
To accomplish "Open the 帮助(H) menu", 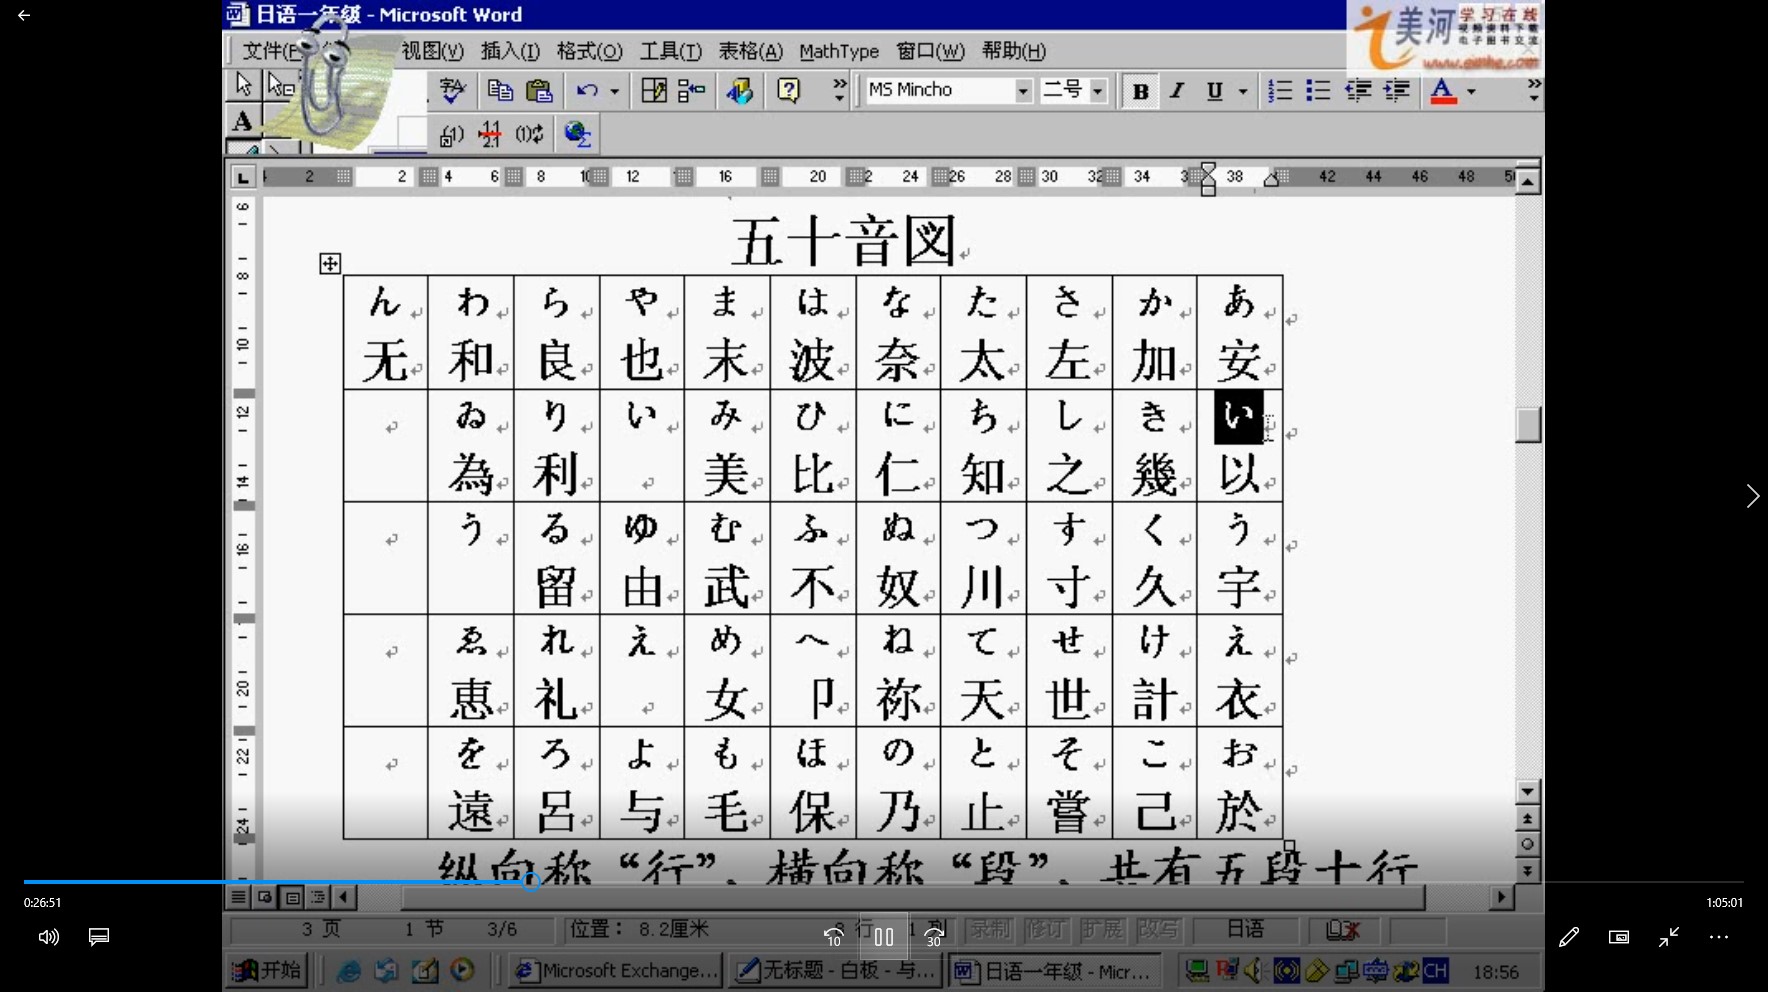I will tap(1014, 51).
